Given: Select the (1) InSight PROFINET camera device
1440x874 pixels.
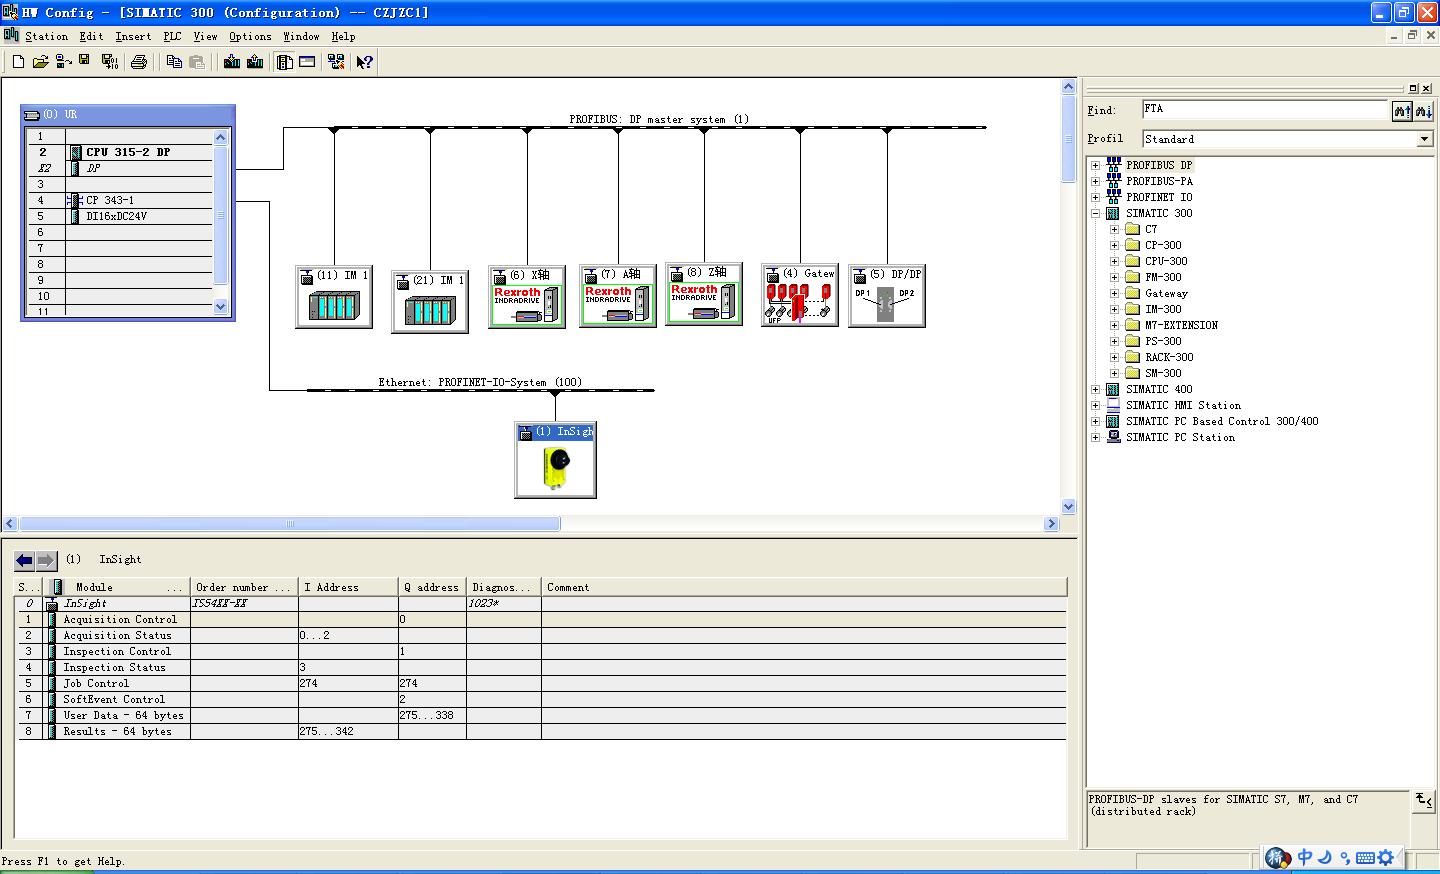Looking at the screenshot, I should (x=555, y=460).
